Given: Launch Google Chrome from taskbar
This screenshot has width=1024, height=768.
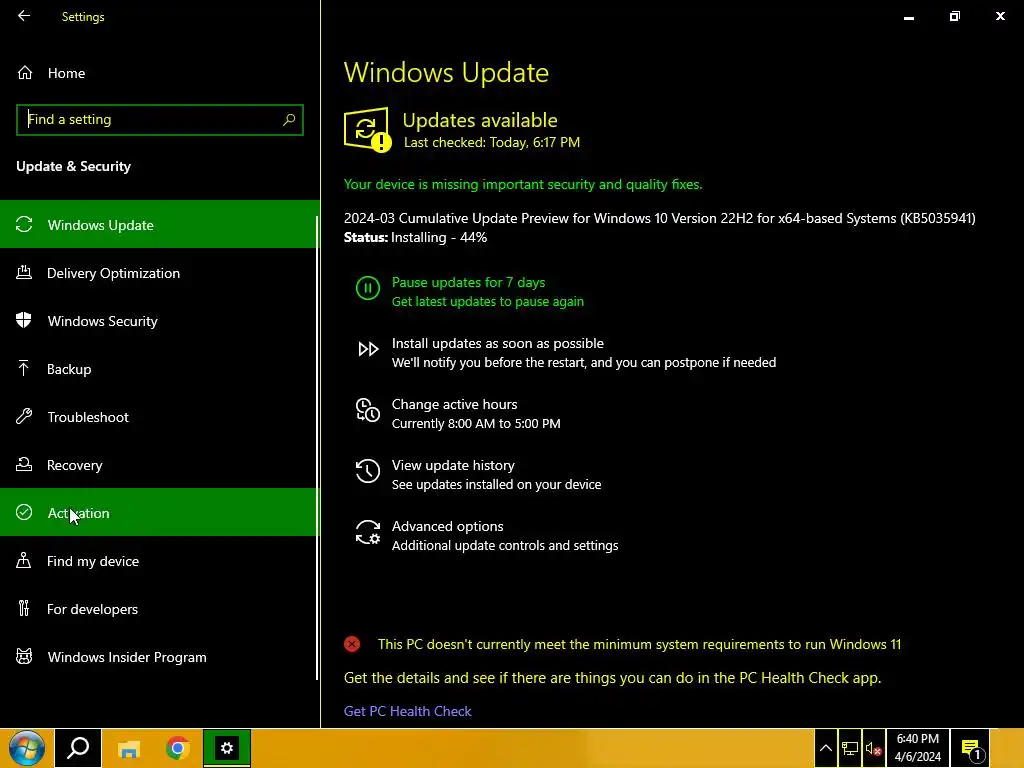Looking at the screenshot, I should (x=178, y=748).
